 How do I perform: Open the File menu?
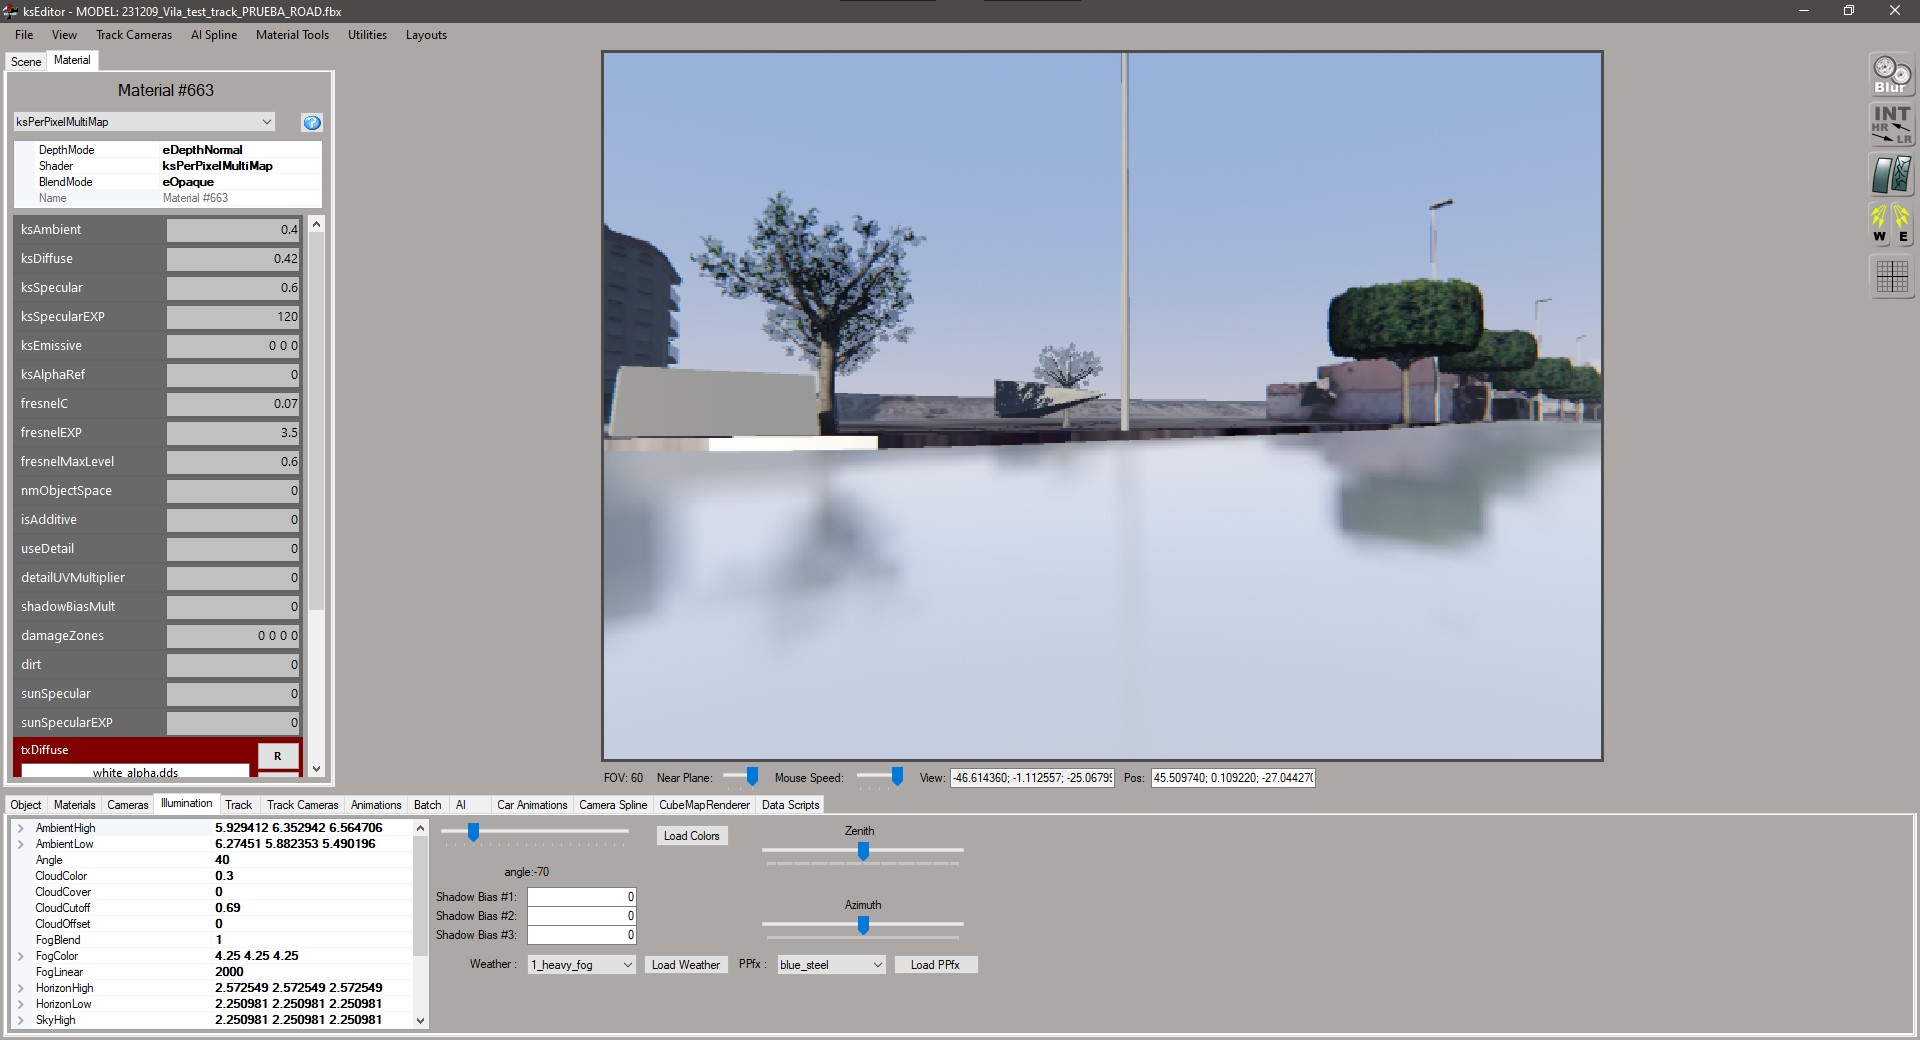24,35
